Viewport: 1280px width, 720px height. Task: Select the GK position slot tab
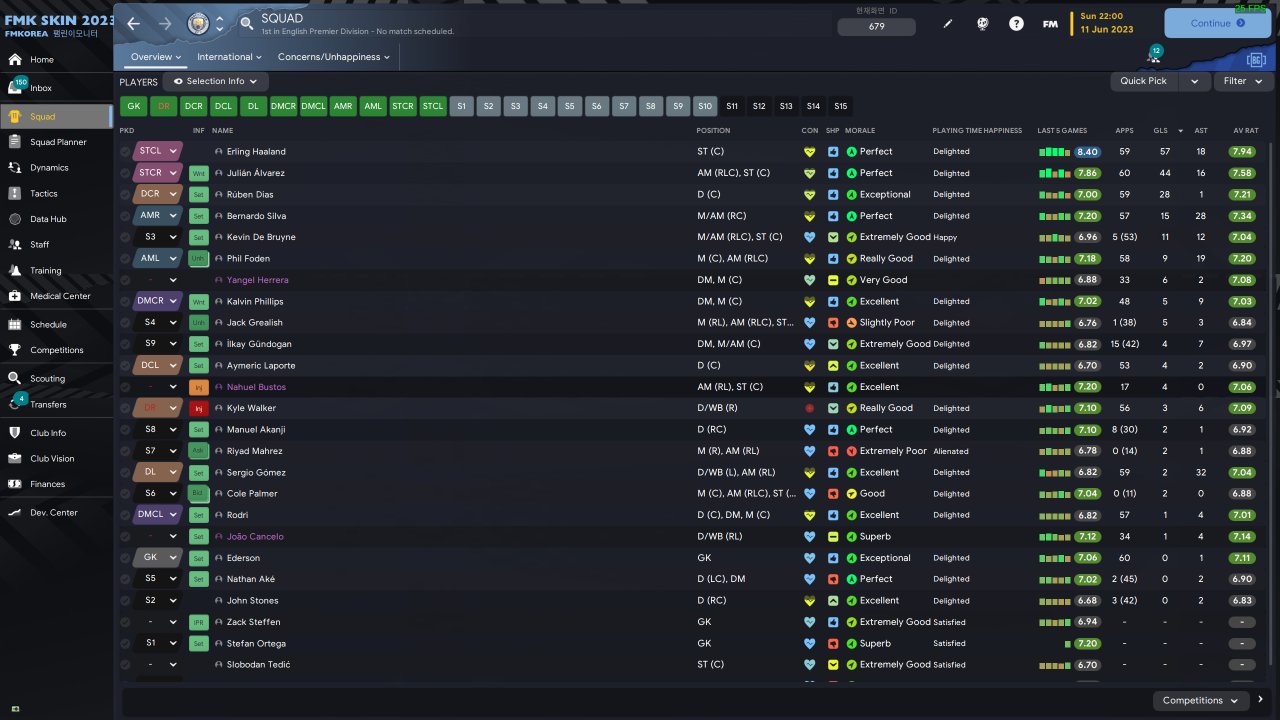(133, 106)
